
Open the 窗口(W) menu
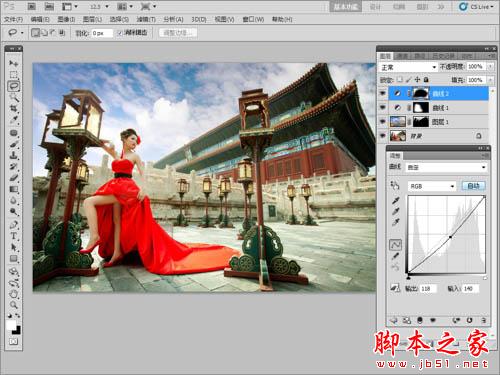253,19
